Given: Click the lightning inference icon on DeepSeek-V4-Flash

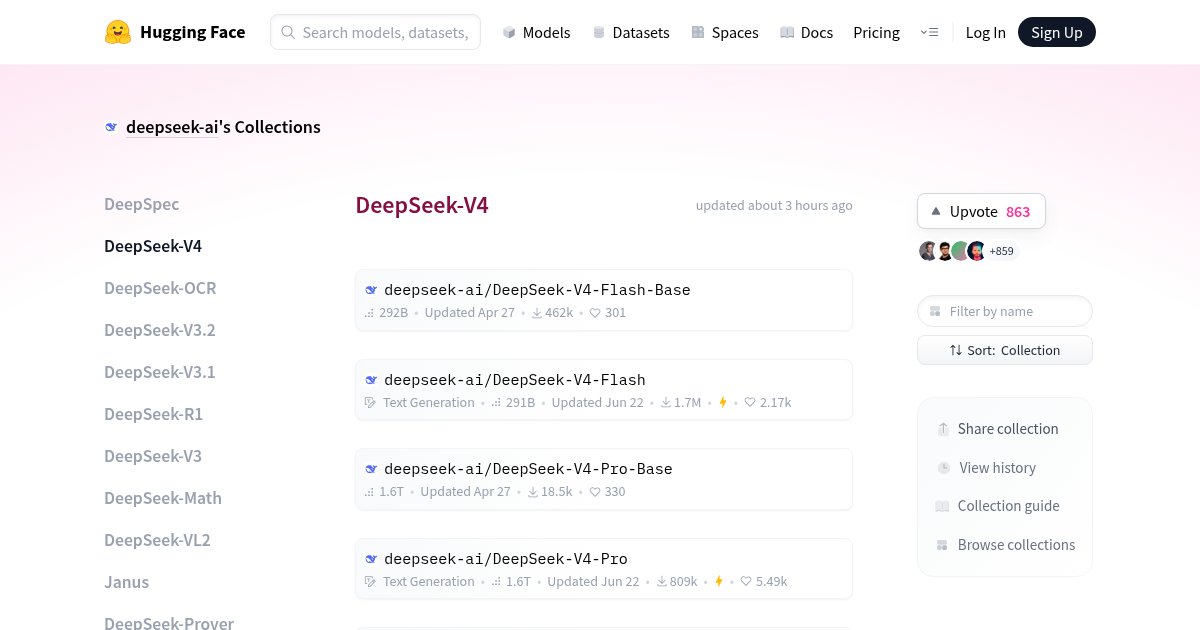Looking at the screenshot, I should pos(722,403).
